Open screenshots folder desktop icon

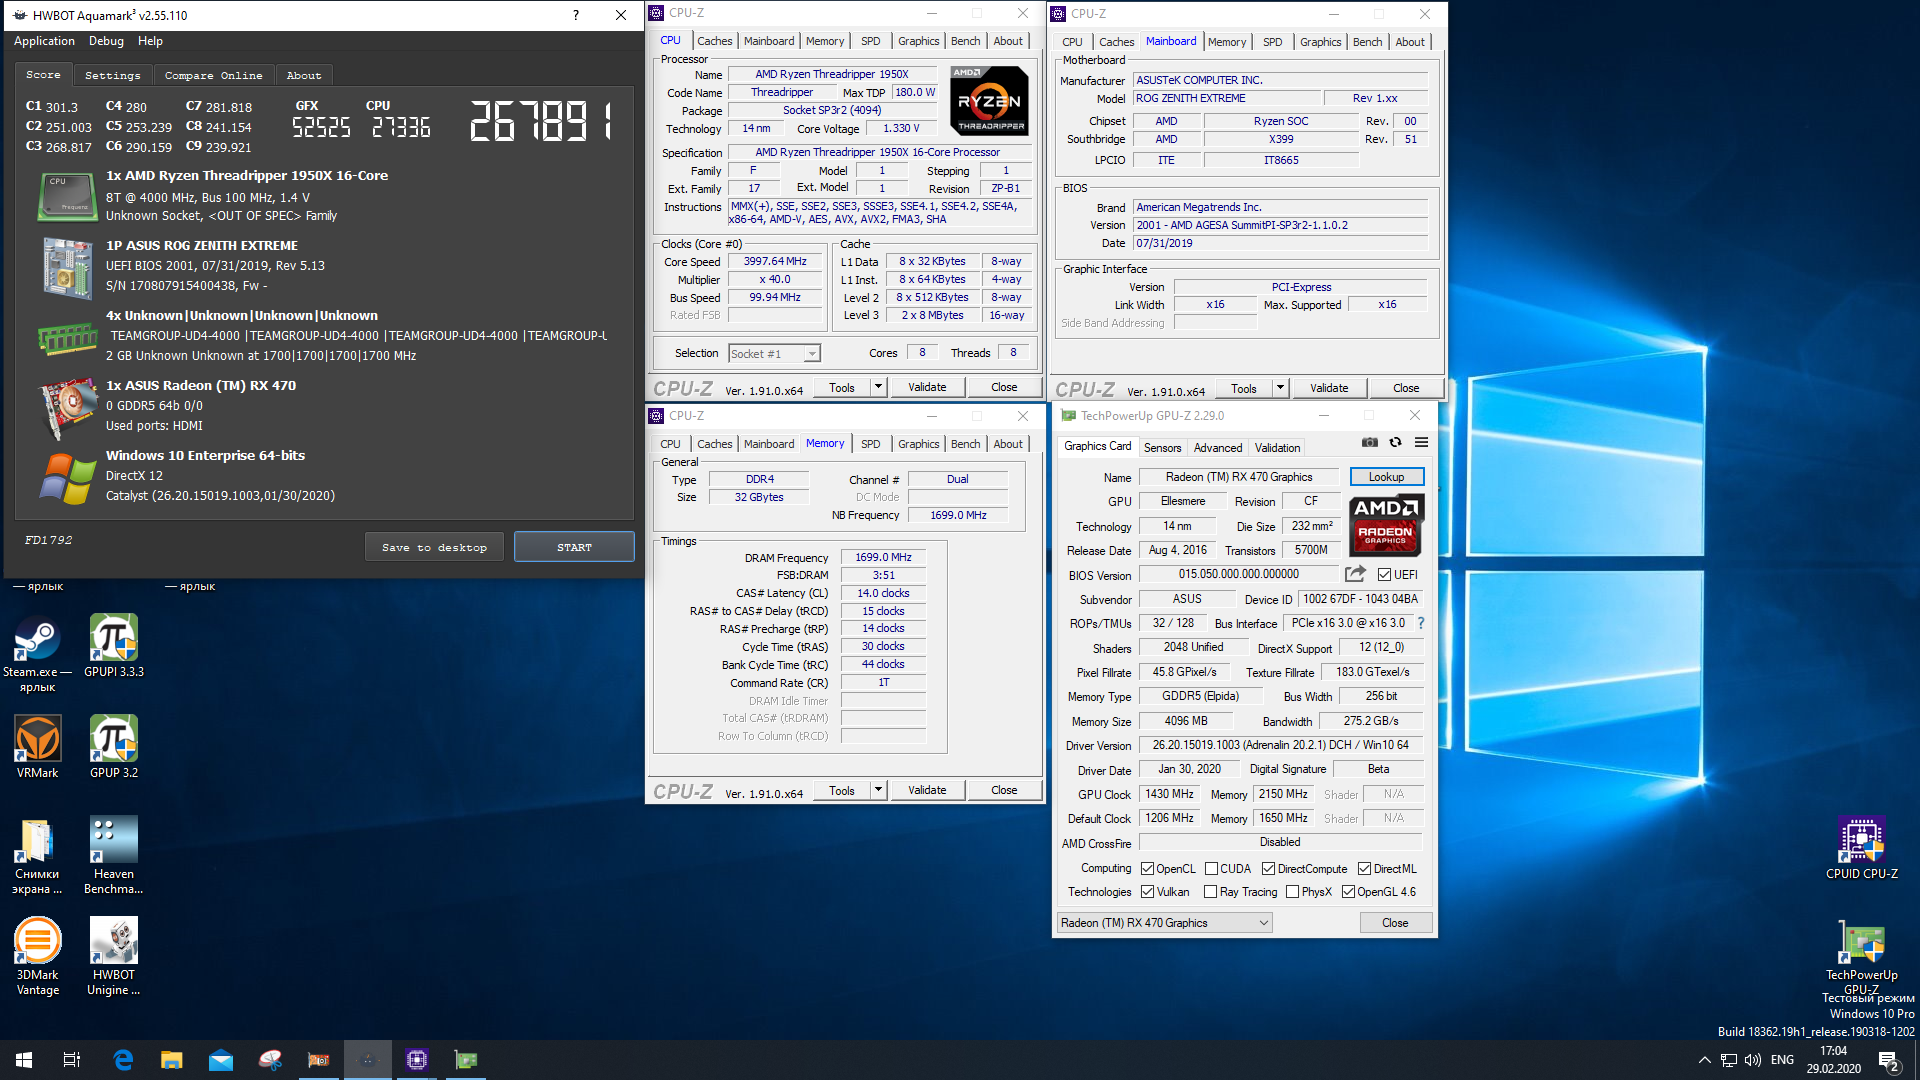pos(37,856)
